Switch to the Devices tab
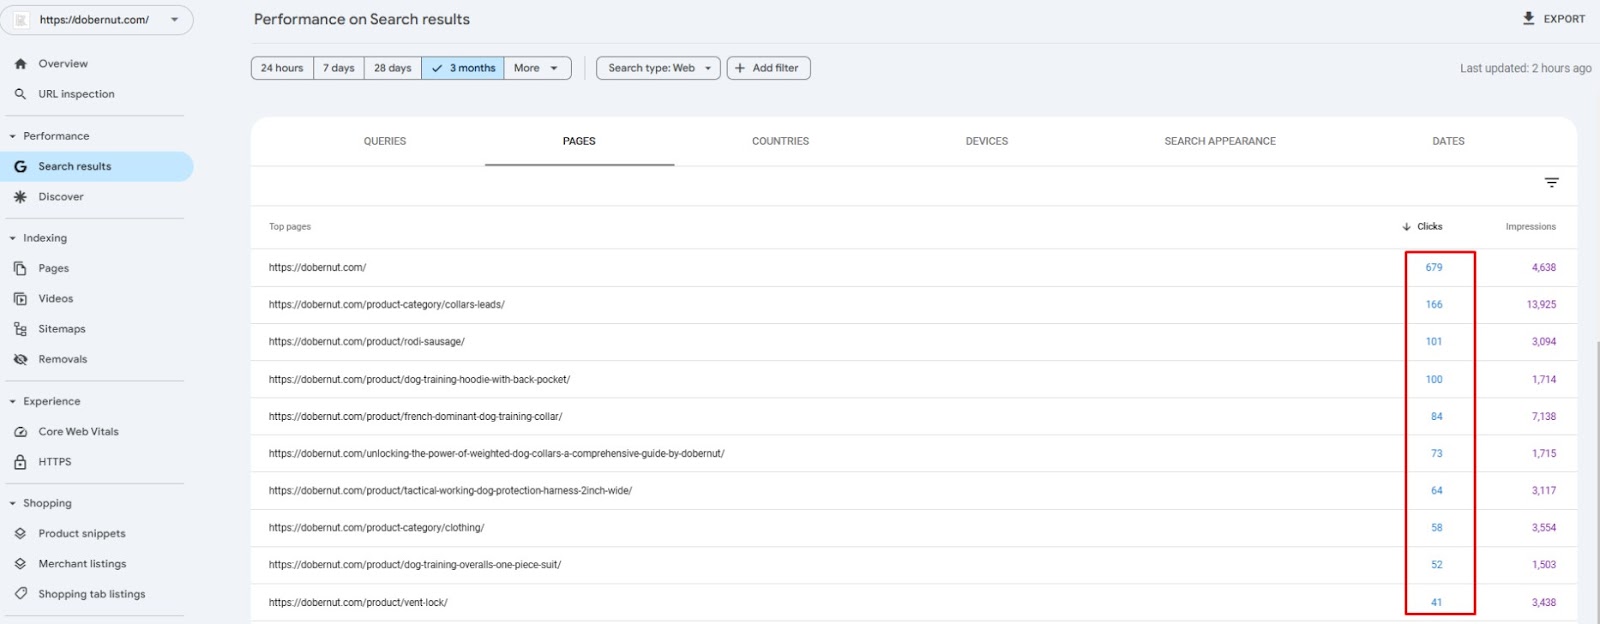 coord(987,141)
